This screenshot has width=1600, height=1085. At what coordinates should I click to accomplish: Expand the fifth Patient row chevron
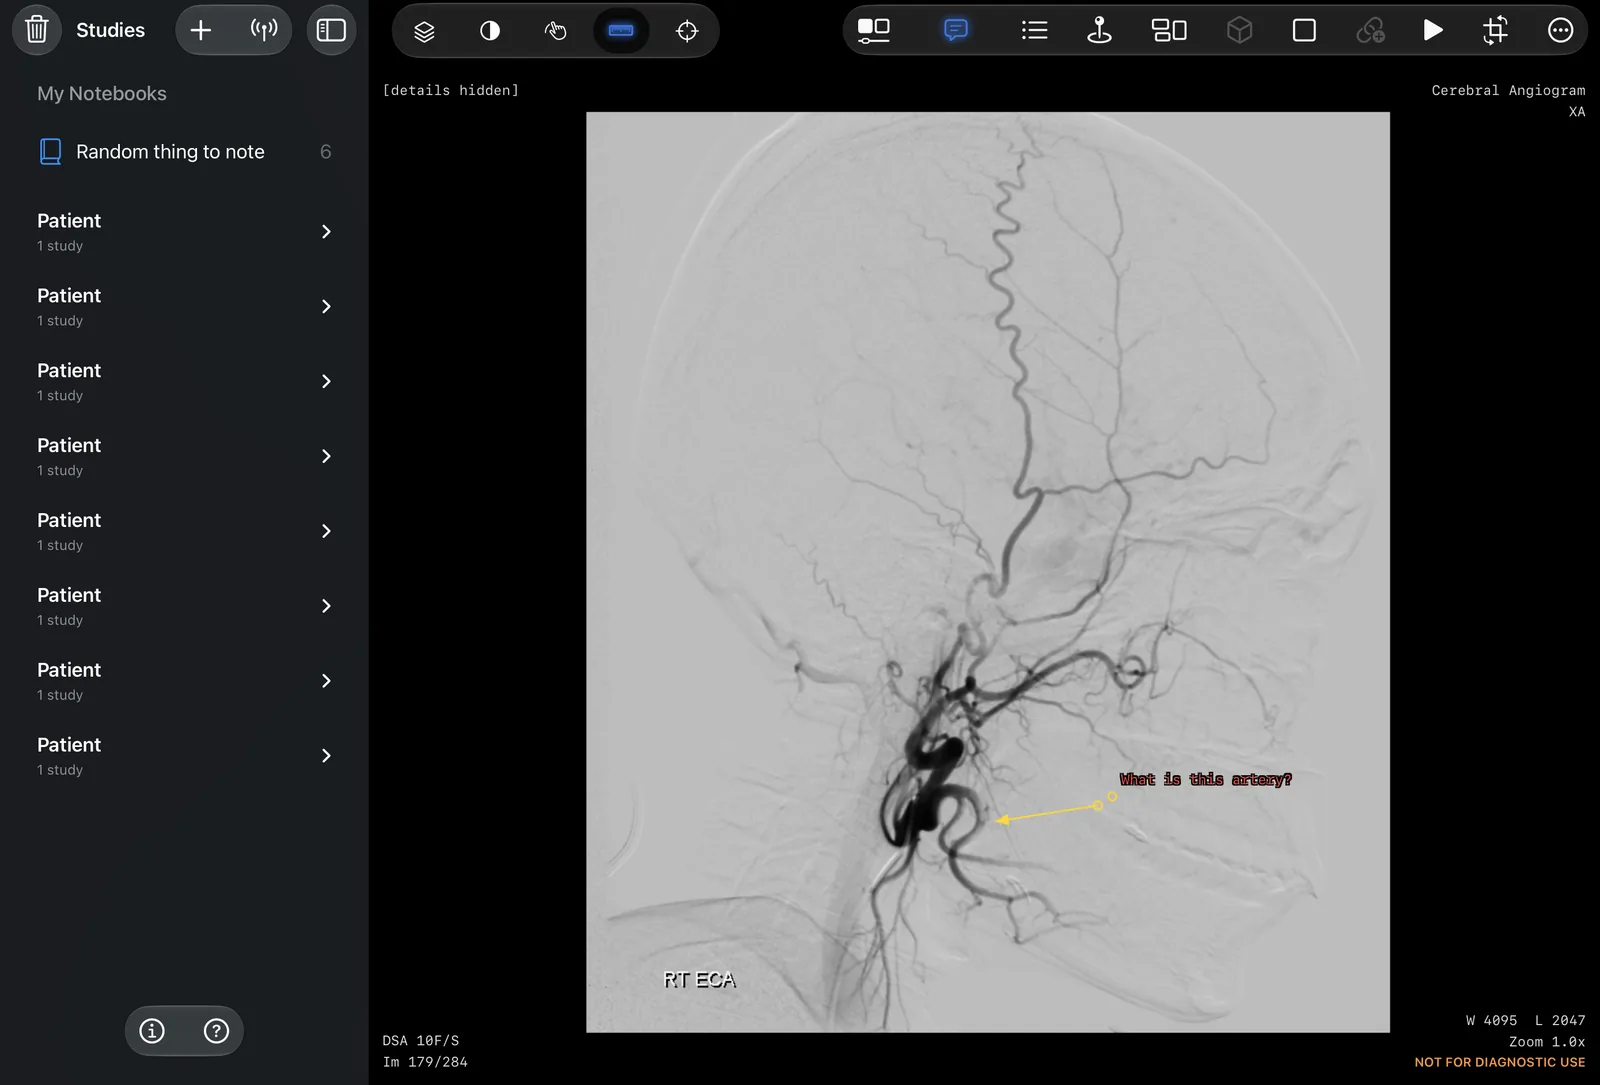pyautogui.click(x=326, y=531)
